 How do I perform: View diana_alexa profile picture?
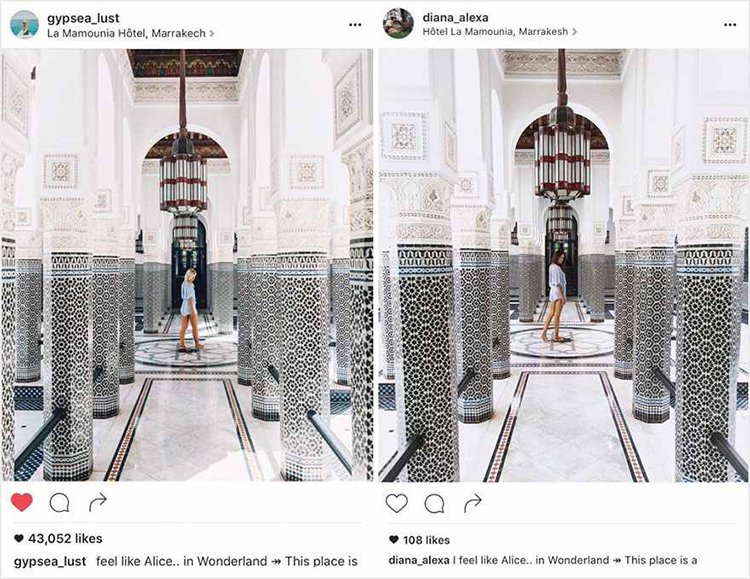coord(398,23)
